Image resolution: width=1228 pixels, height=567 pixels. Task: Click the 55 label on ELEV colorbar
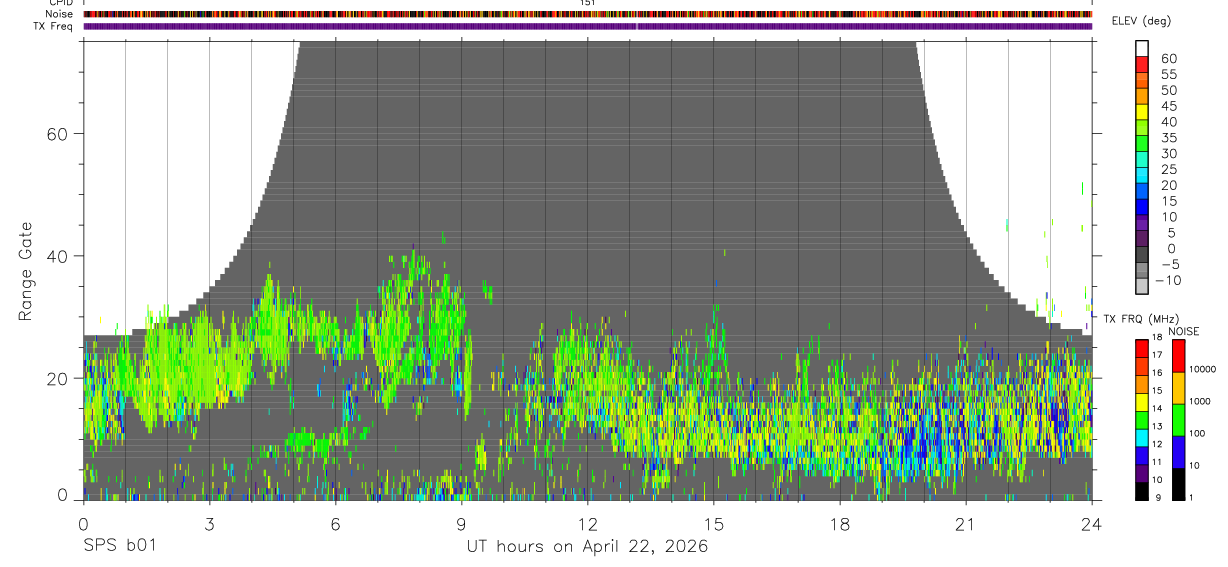(x=1168, y=74)
